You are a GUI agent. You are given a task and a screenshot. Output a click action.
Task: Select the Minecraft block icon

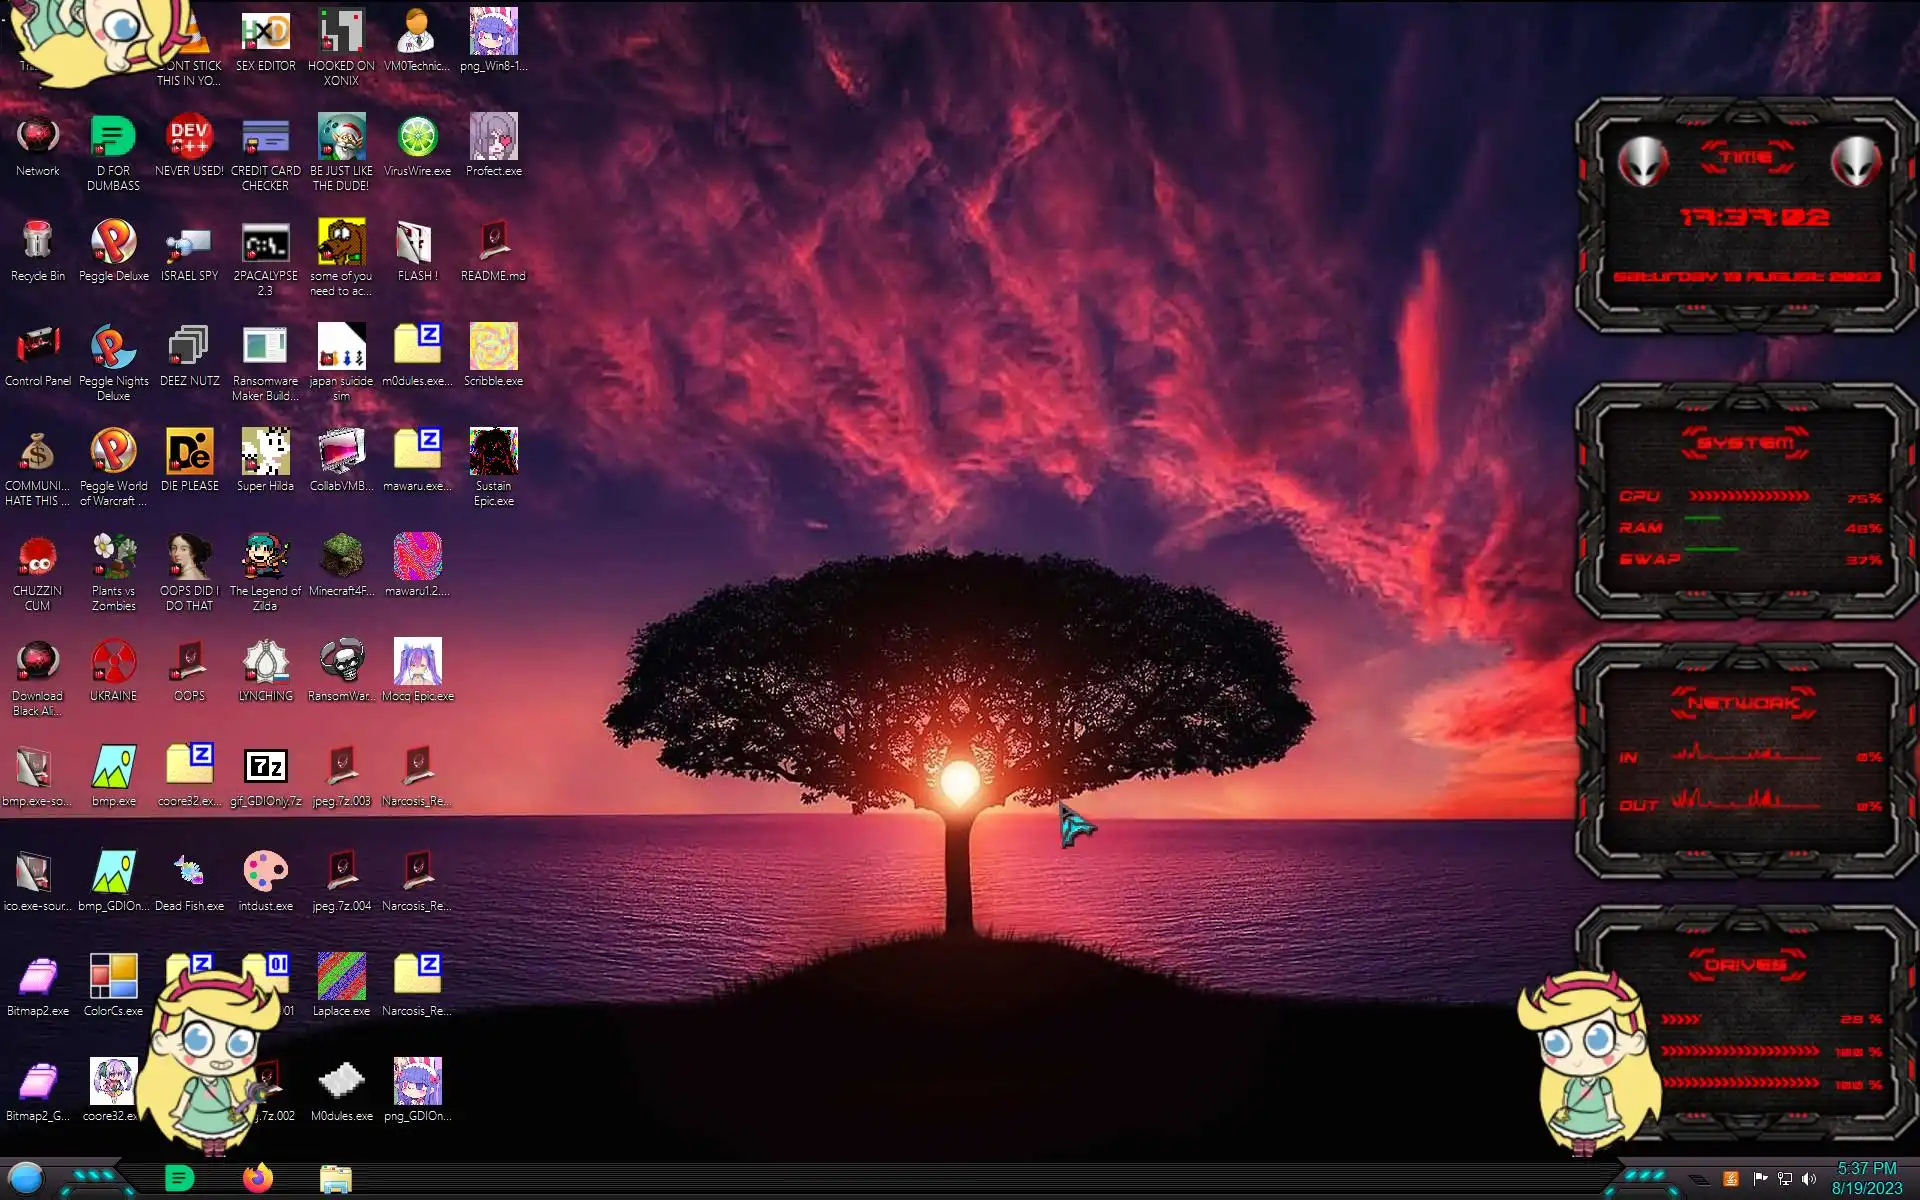(x=341, y=558)
